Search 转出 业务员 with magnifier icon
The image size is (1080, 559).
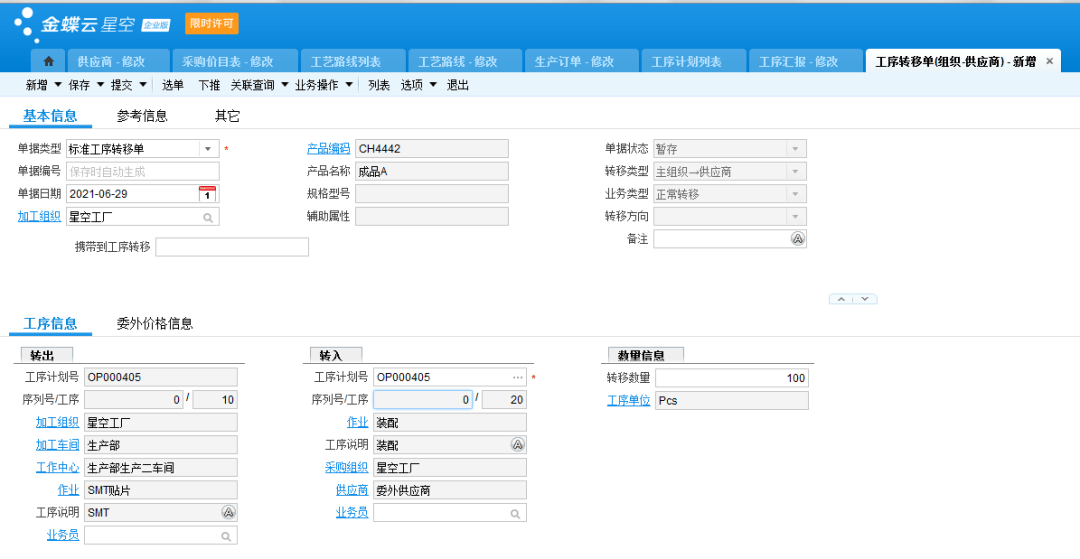226,536
